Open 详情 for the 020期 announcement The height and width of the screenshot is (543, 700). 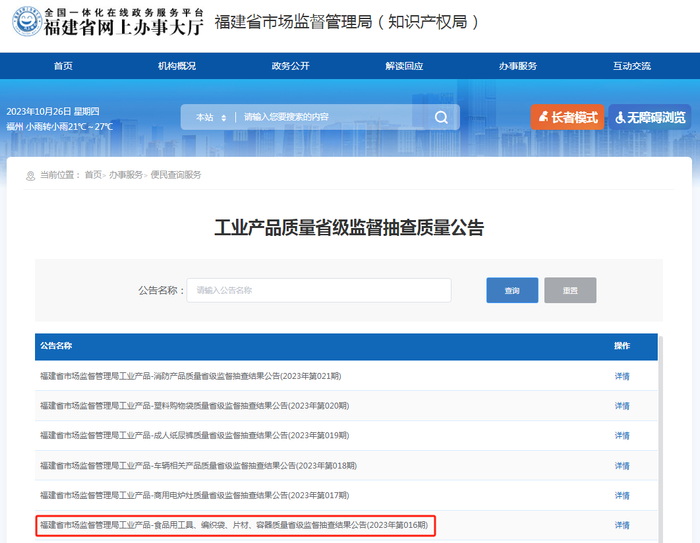click(x=622, y=406)
